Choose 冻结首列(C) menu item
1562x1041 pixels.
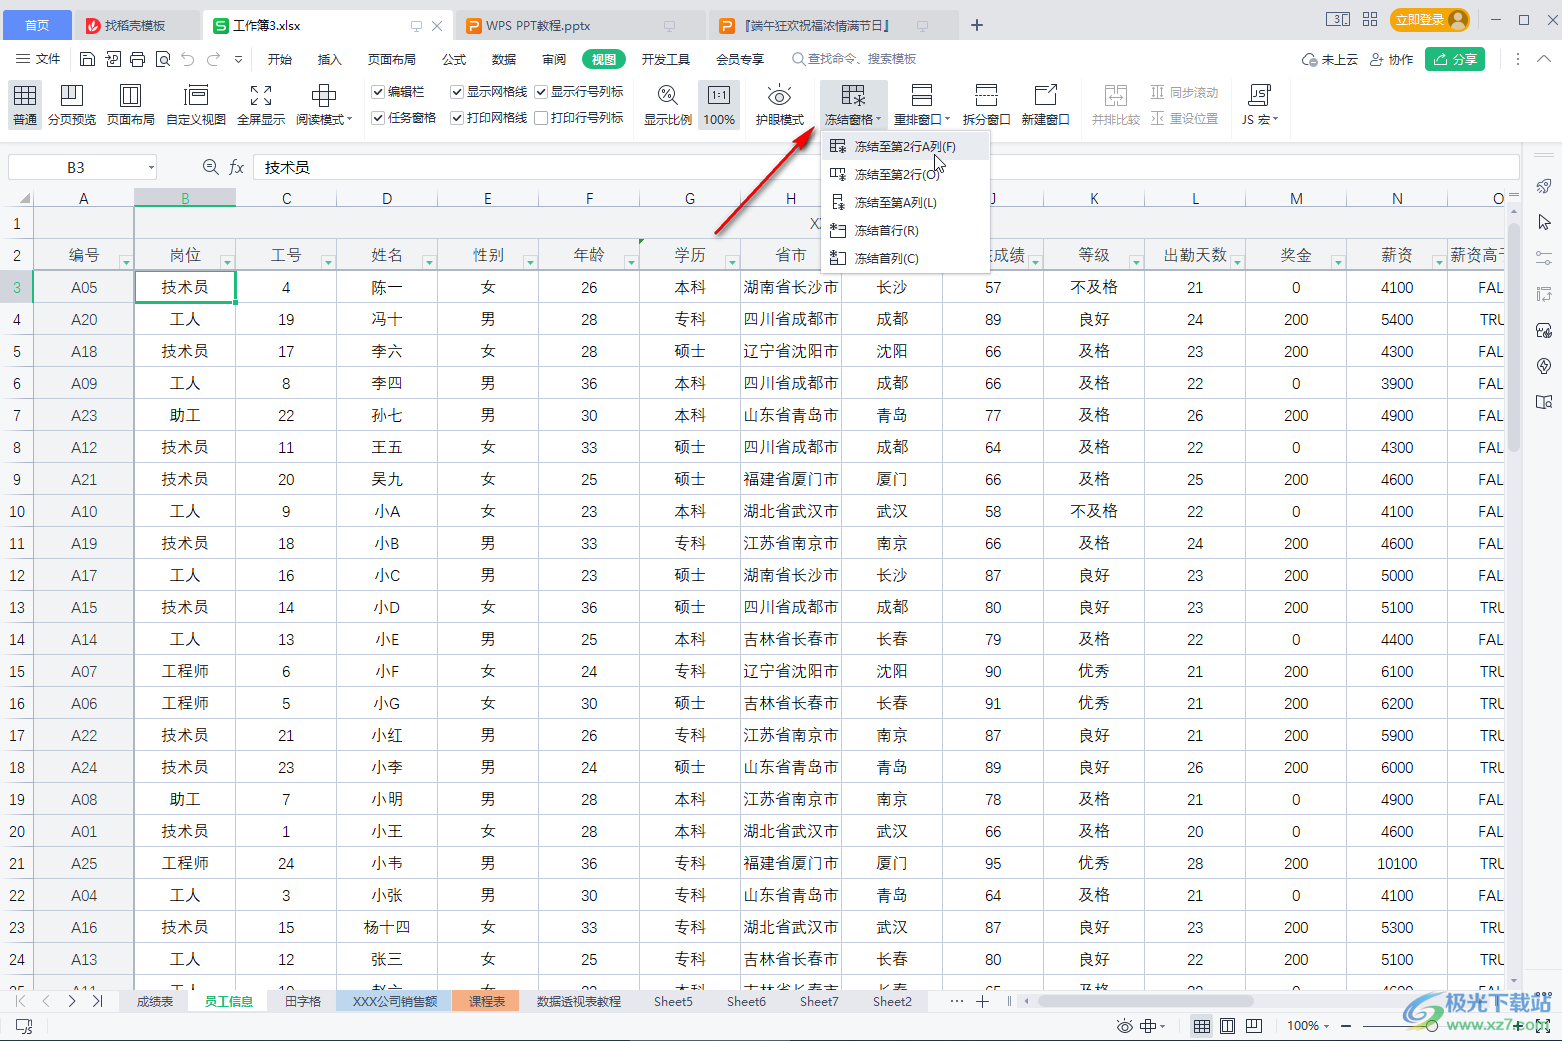tap(905, 258)
